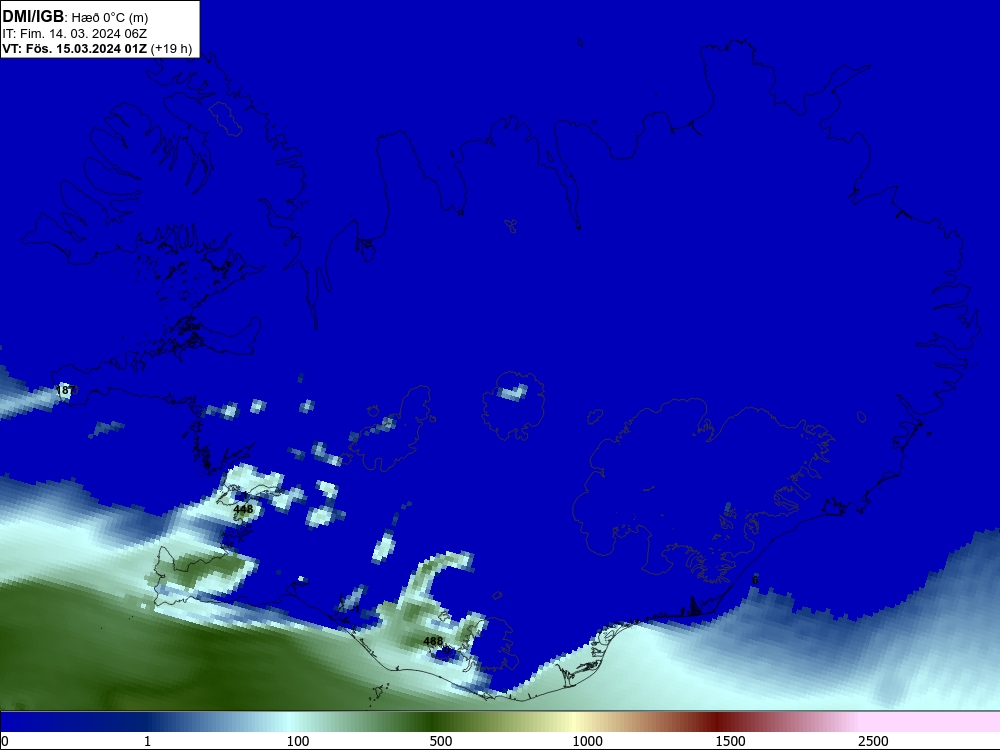Image resolution: width=1000 pixels, height=750 pixels.
Task: Click the '187' value label on the map
Action: point(66,390)
